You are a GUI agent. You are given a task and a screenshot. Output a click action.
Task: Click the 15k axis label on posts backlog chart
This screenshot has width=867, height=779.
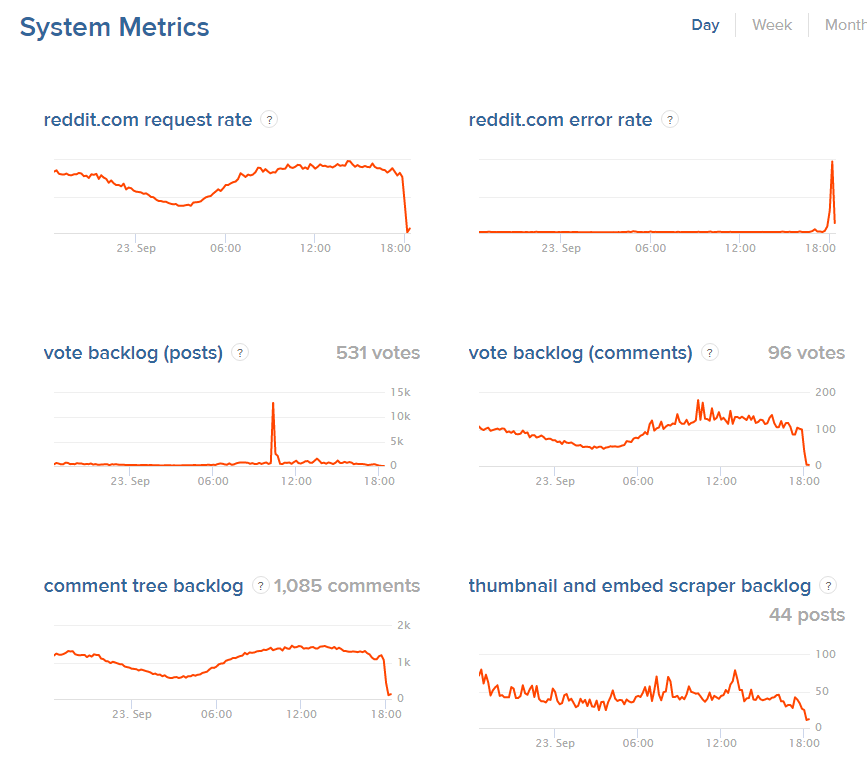pos(400,392)
